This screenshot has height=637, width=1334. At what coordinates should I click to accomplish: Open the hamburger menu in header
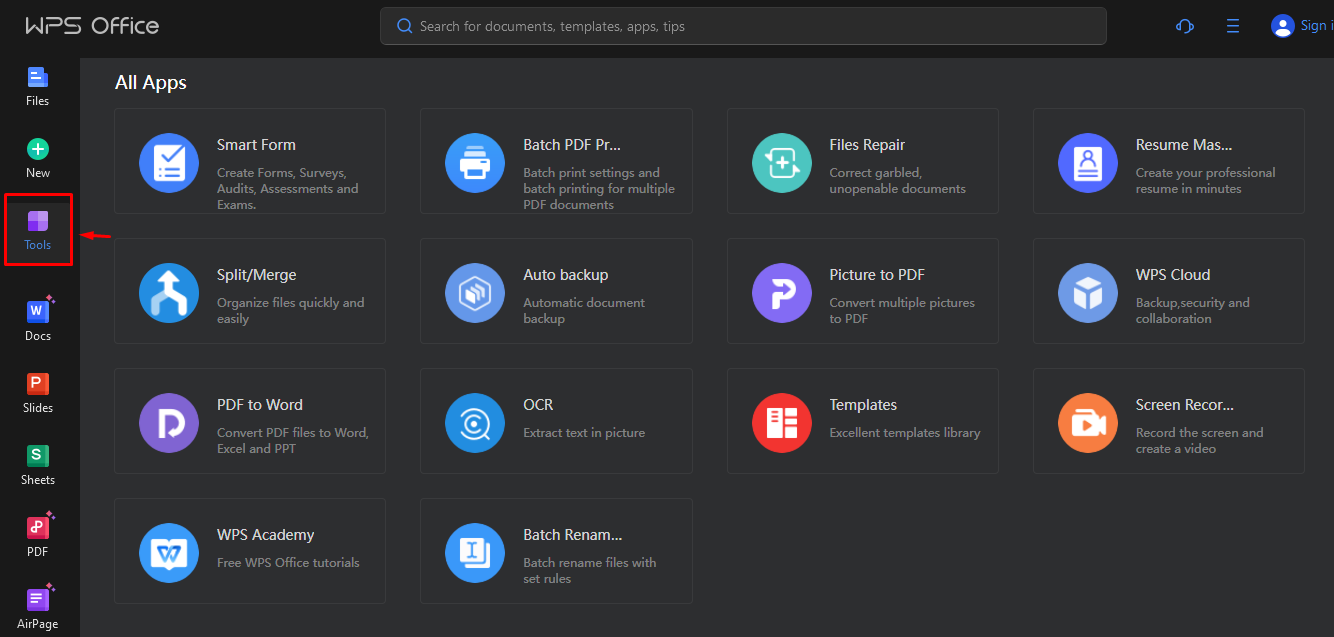[1233, 26]
